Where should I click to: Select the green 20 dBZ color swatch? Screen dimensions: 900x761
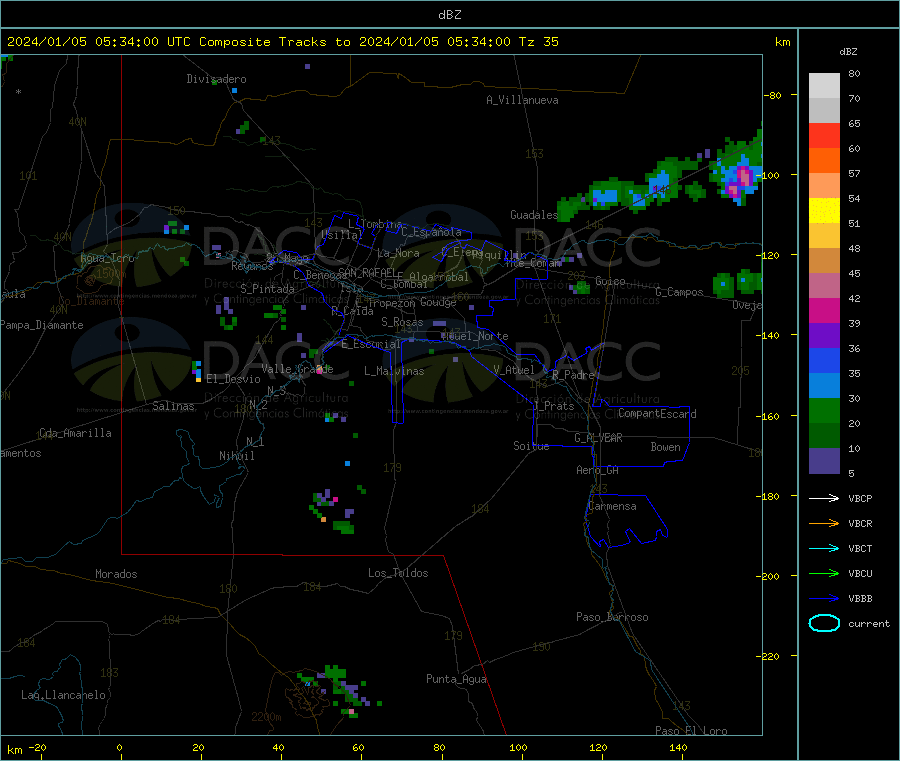[824, 410]
